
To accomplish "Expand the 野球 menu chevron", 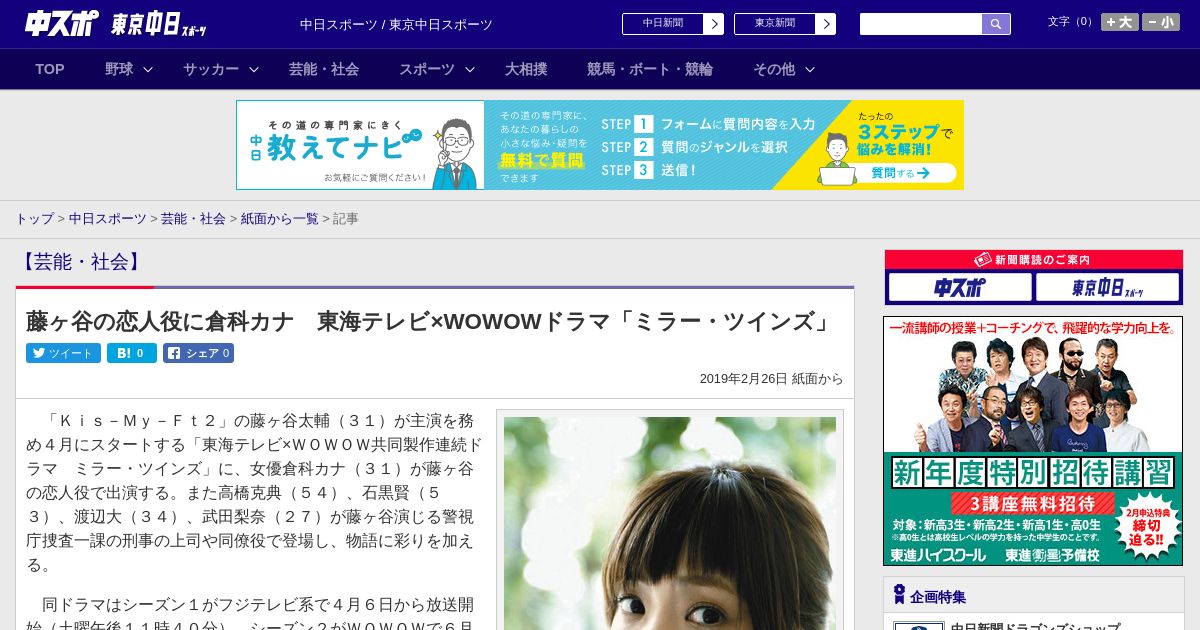I will point(148,69).
